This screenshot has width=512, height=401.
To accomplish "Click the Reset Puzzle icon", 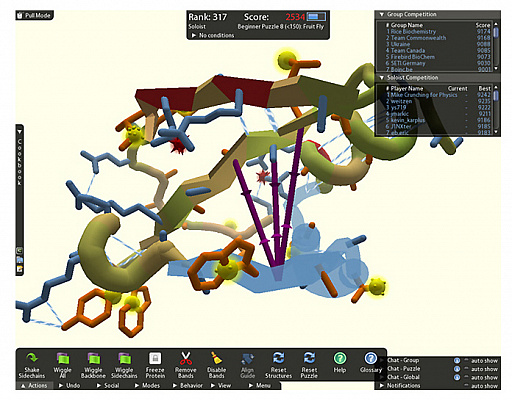I will pyautogui.click(x=309, y=358).
